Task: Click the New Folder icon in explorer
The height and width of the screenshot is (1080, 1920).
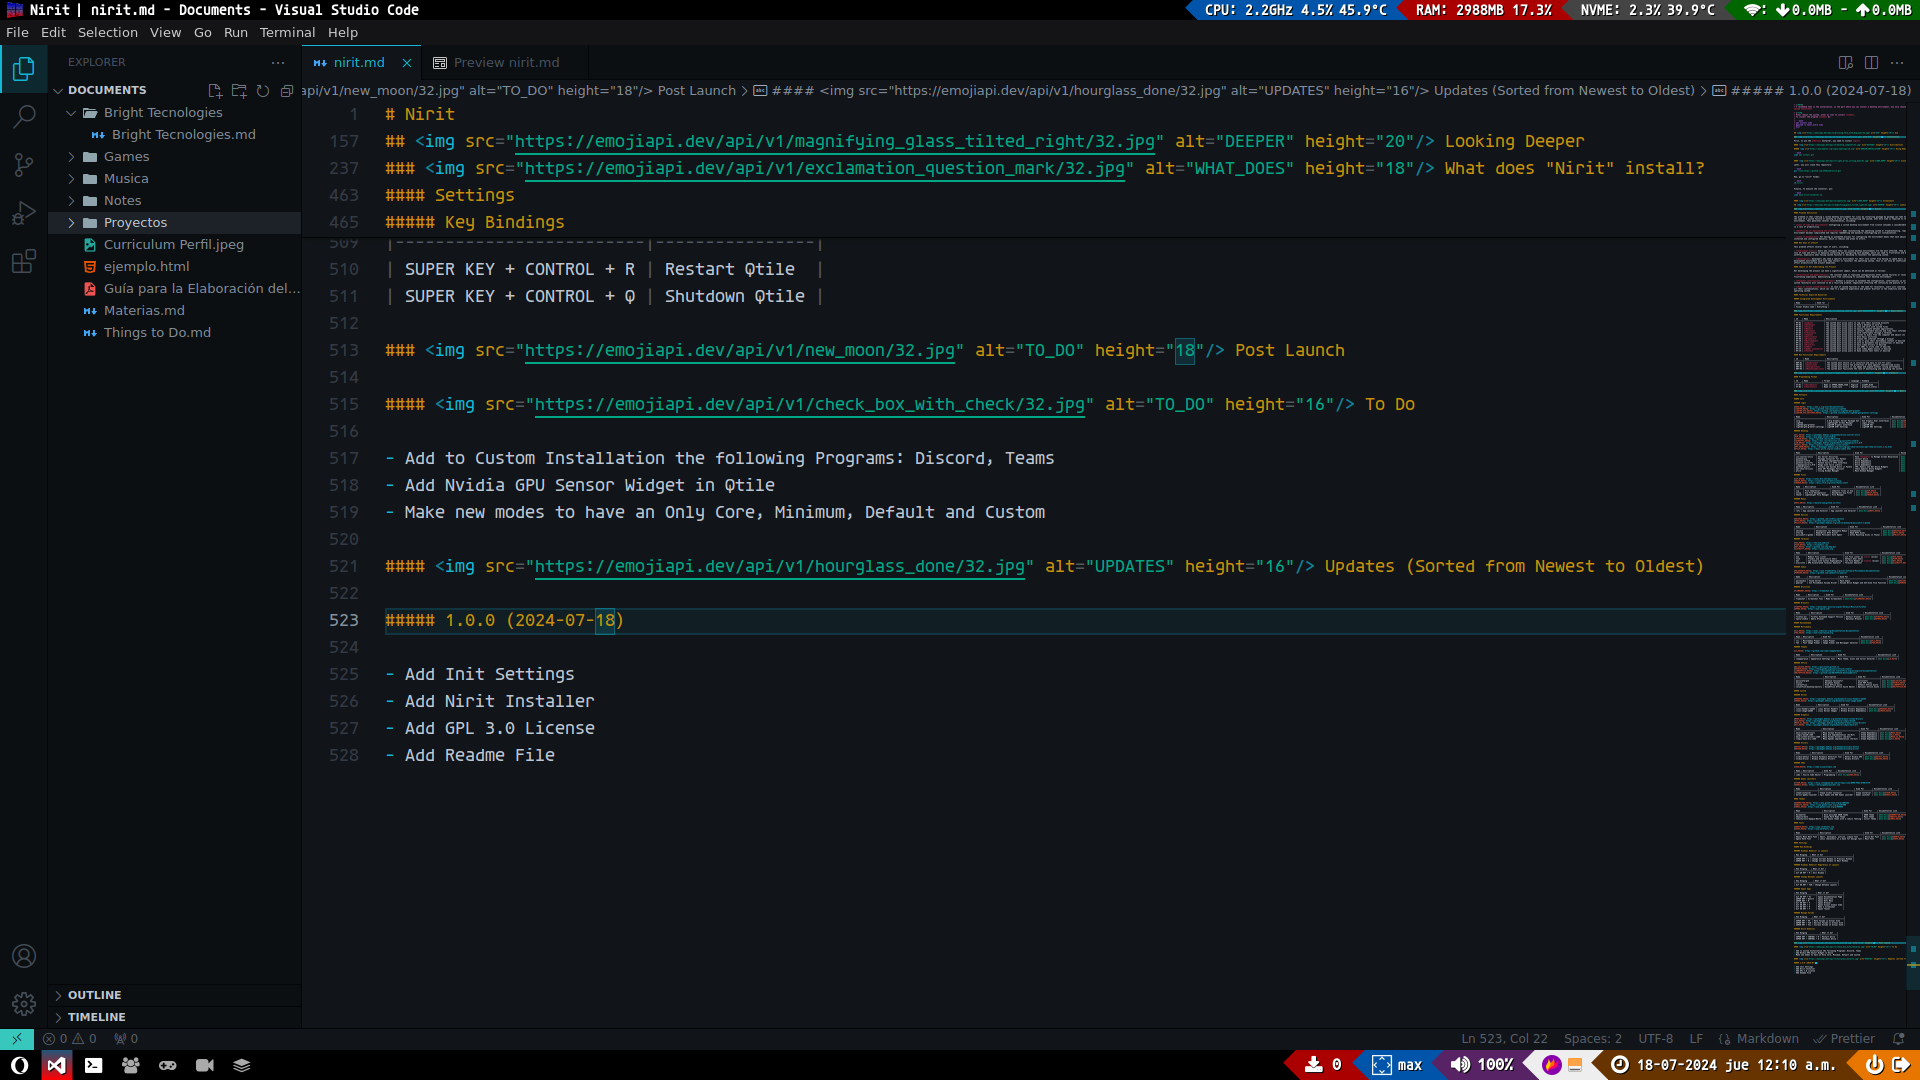Action: point(239,91)
